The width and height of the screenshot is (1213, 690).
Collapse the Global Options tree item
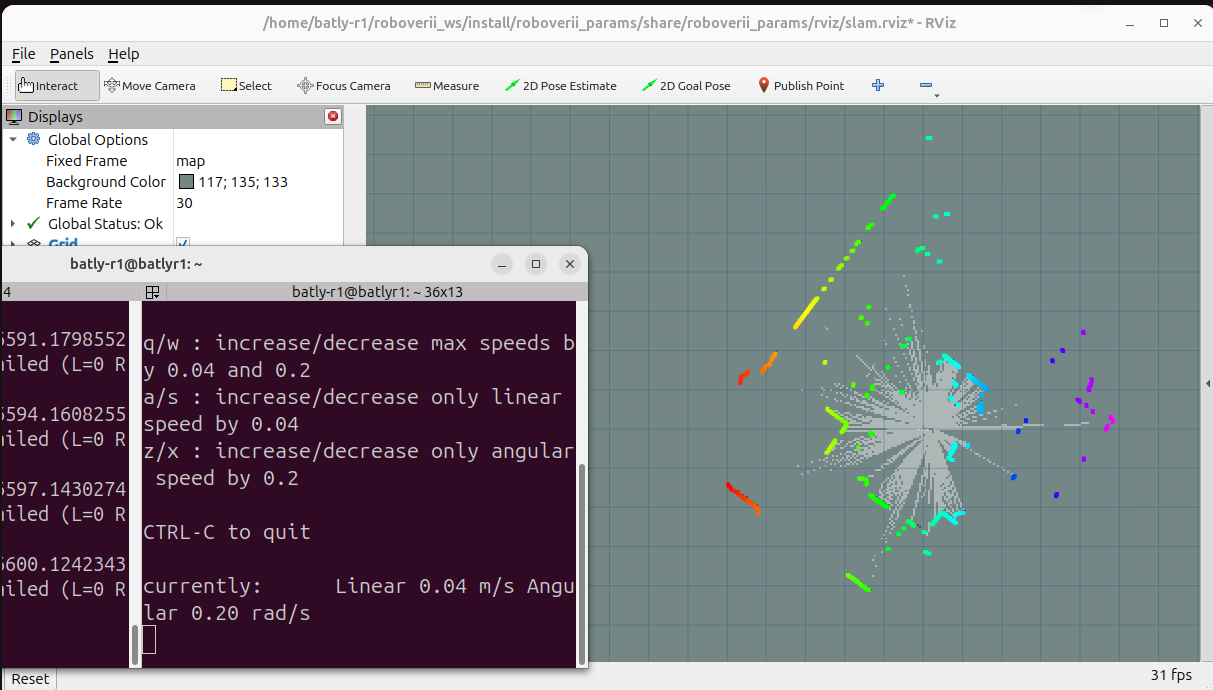13,140
